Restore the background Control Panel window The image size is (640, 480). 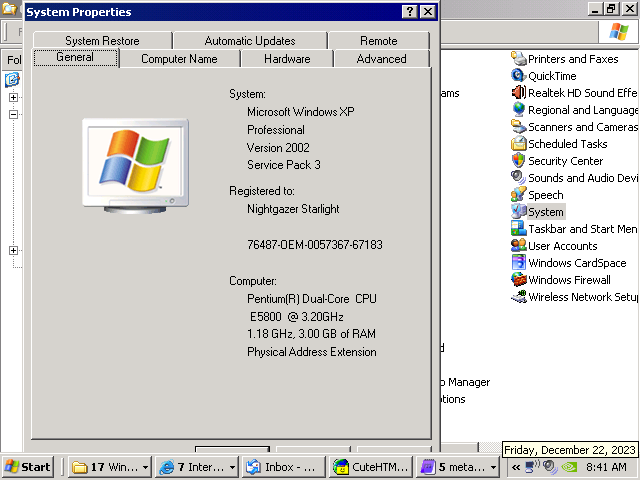tap(611, 9)
